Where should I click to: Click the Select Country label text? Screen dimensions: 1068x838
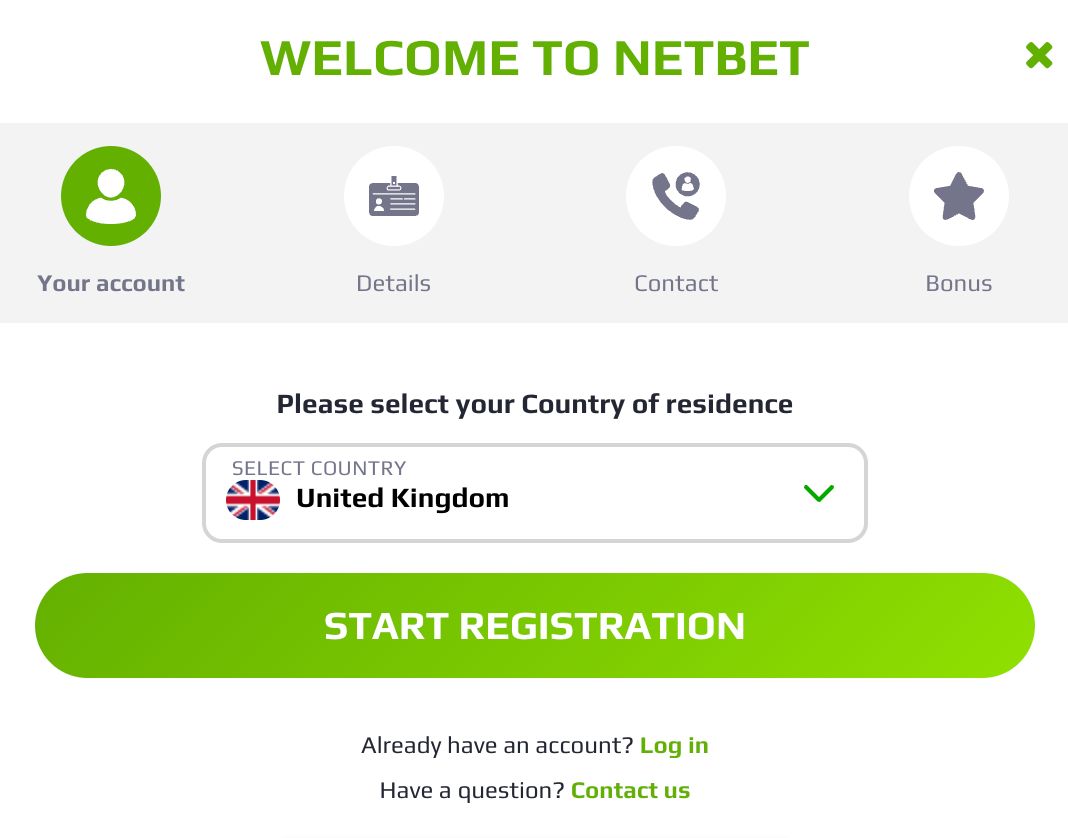319,468
